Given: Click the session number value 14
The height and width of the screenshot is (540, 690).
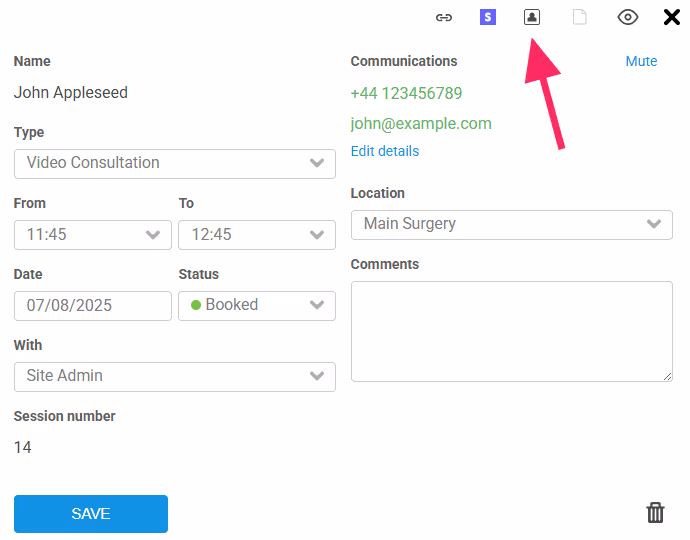Looking at the screenshot, I should tap(22, 447).
